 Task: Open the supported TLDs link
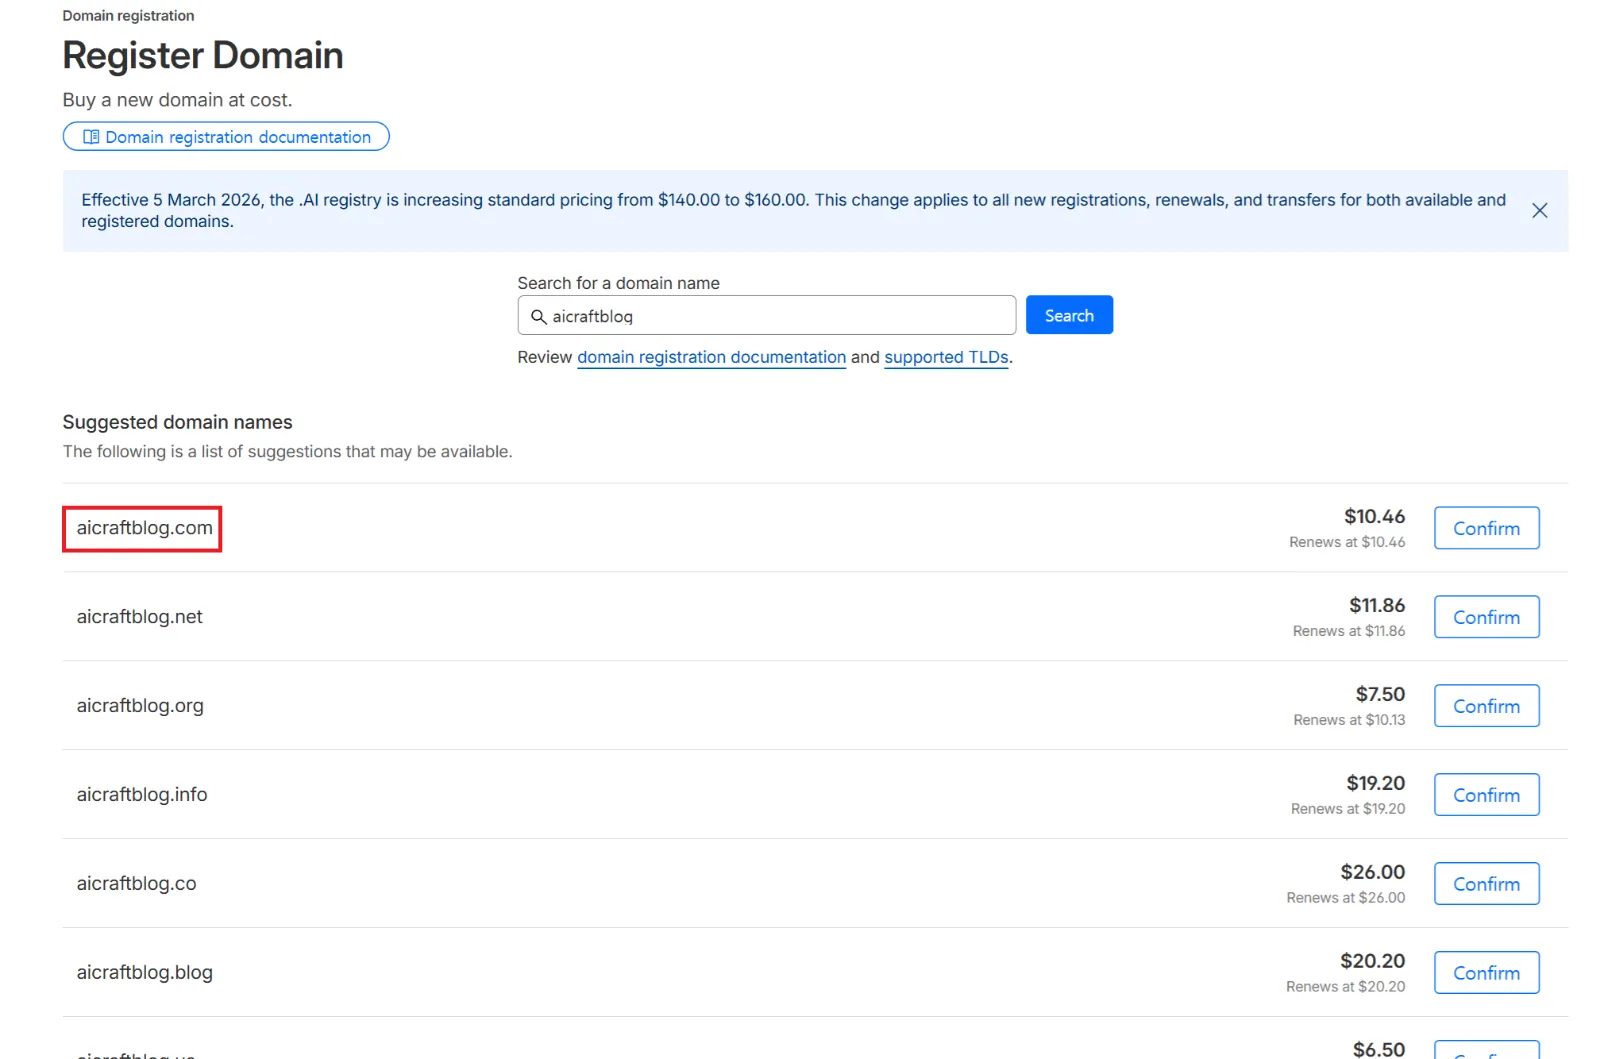[x=946, y=357]
